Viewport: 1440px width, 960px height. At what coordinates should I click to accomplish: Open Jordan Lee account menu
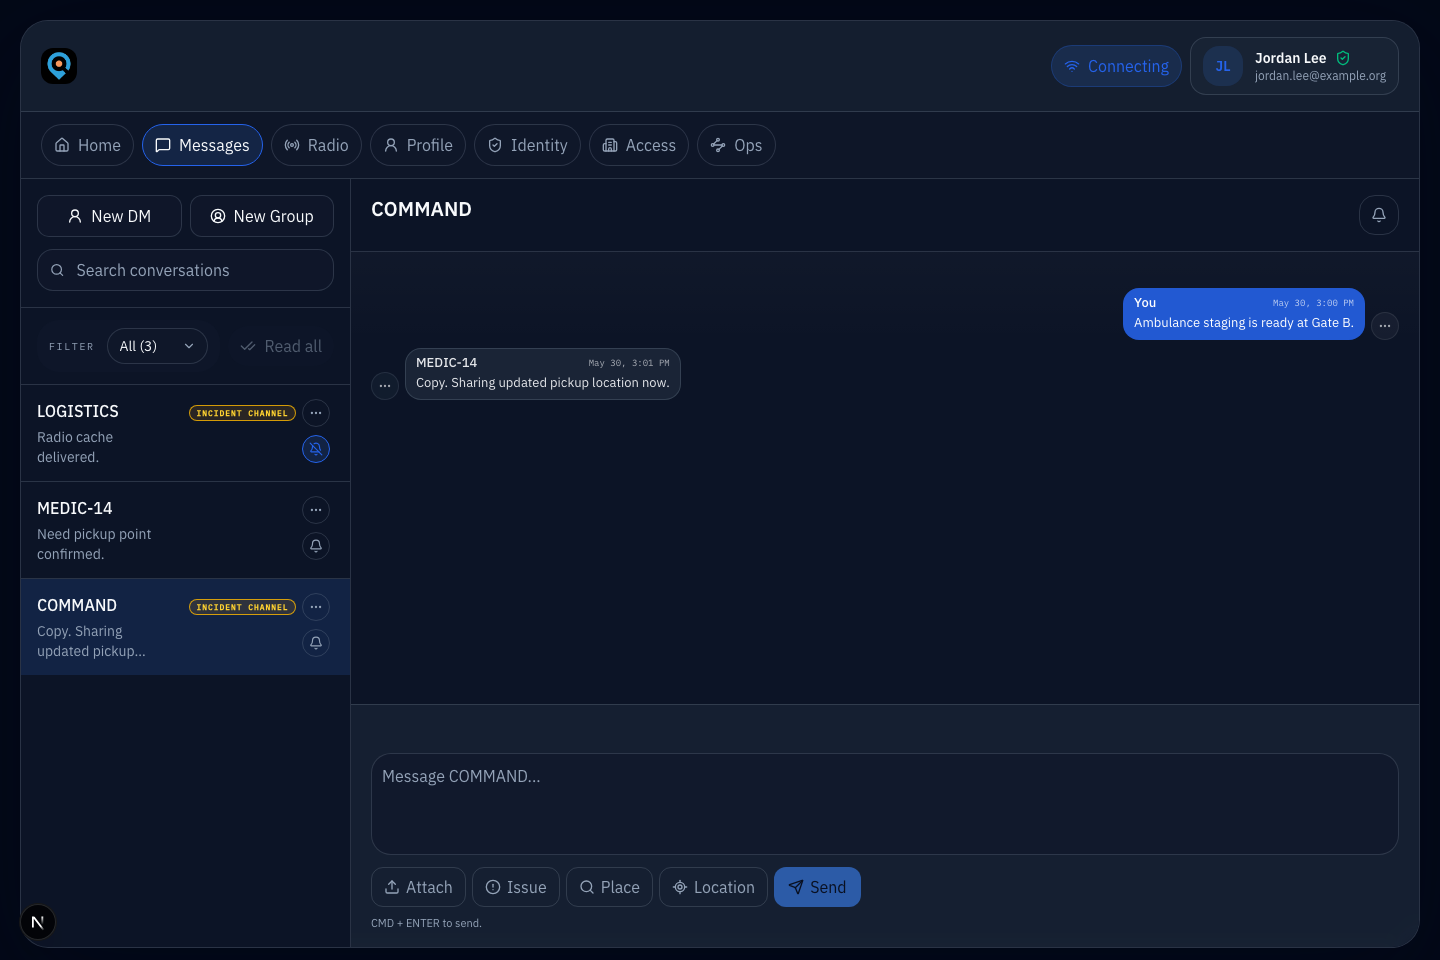[1294, 66]
